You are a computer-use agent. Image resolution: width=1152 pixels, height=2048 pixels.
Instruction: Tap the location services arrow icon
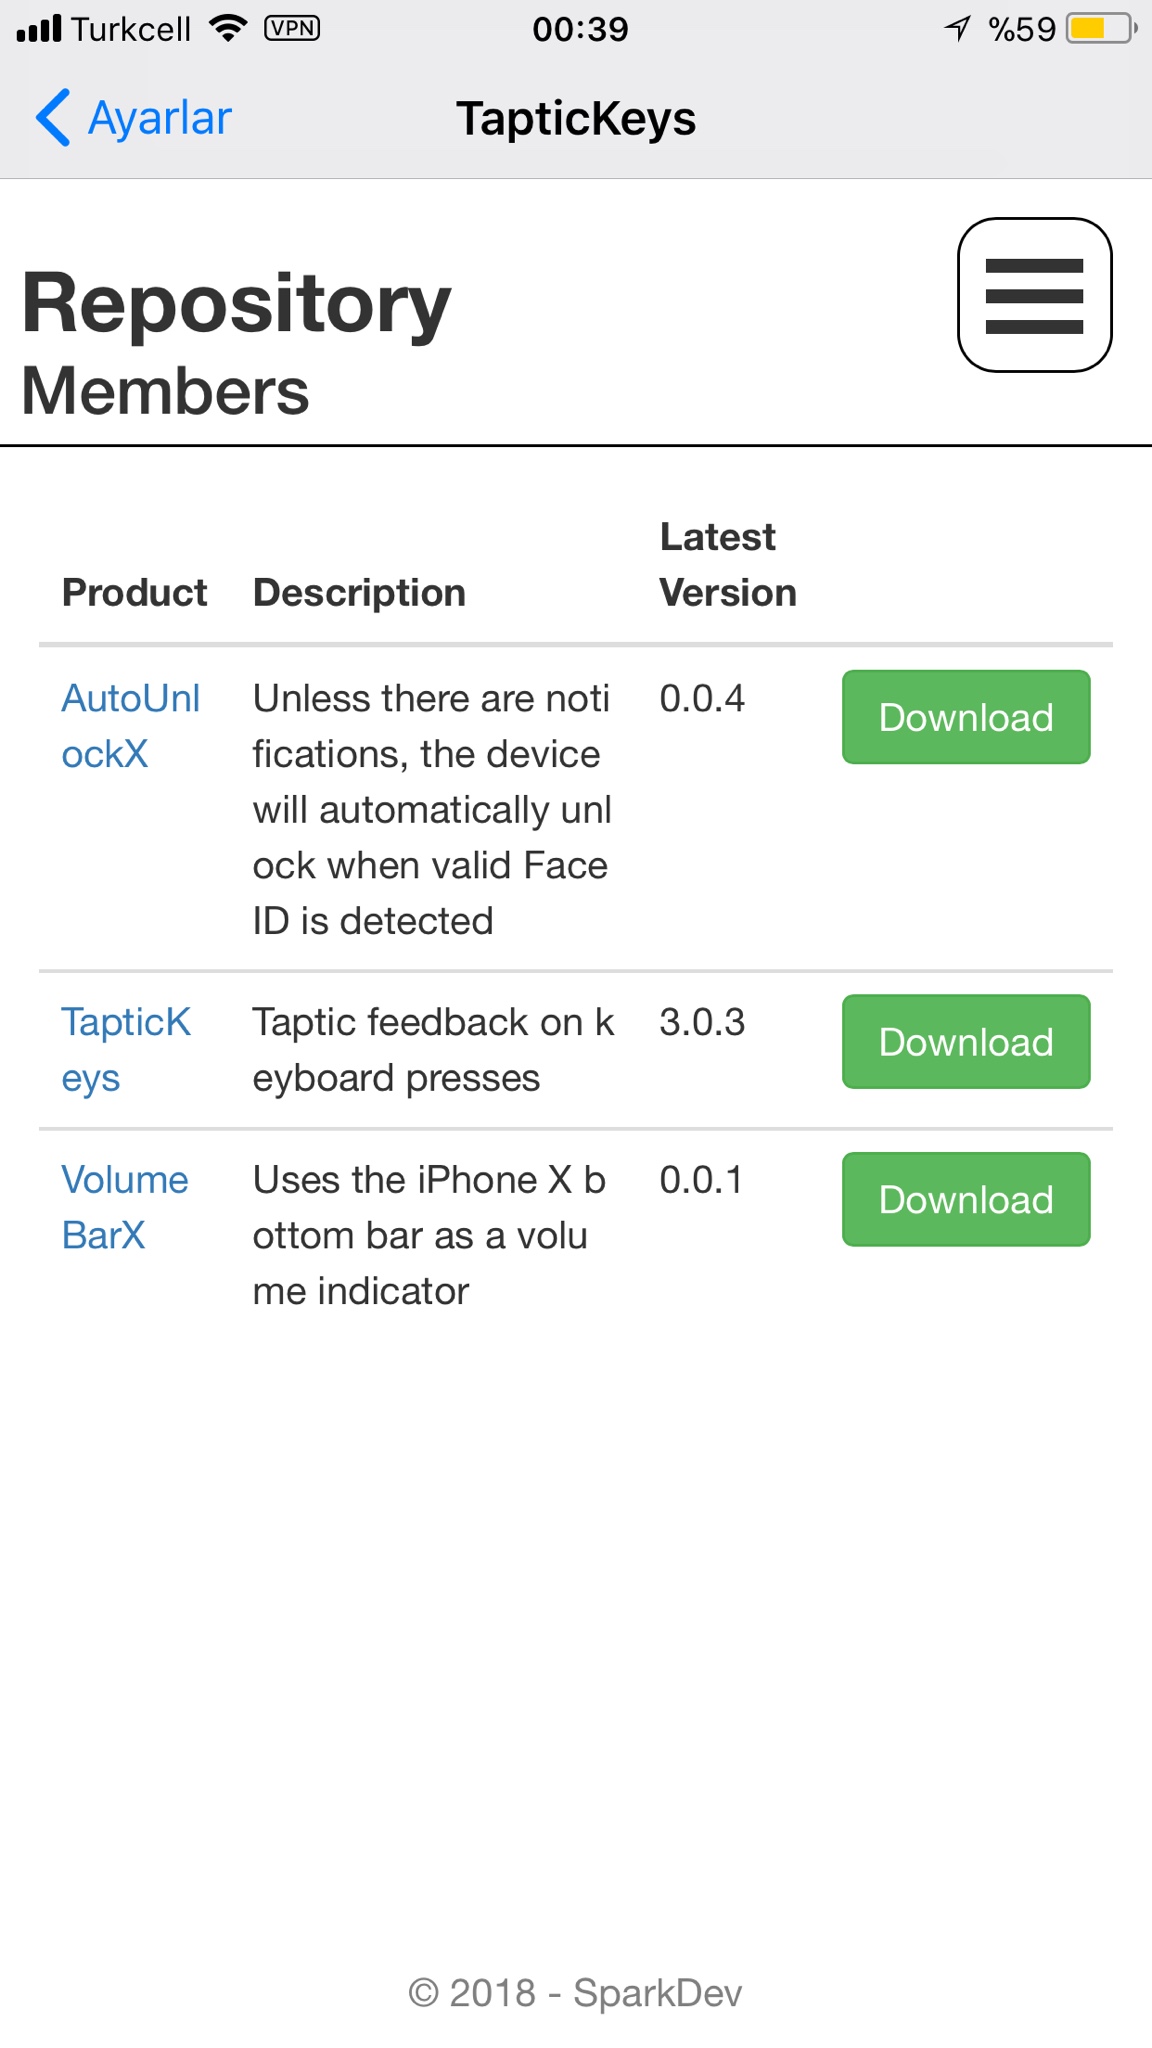(x=958, y=28)
